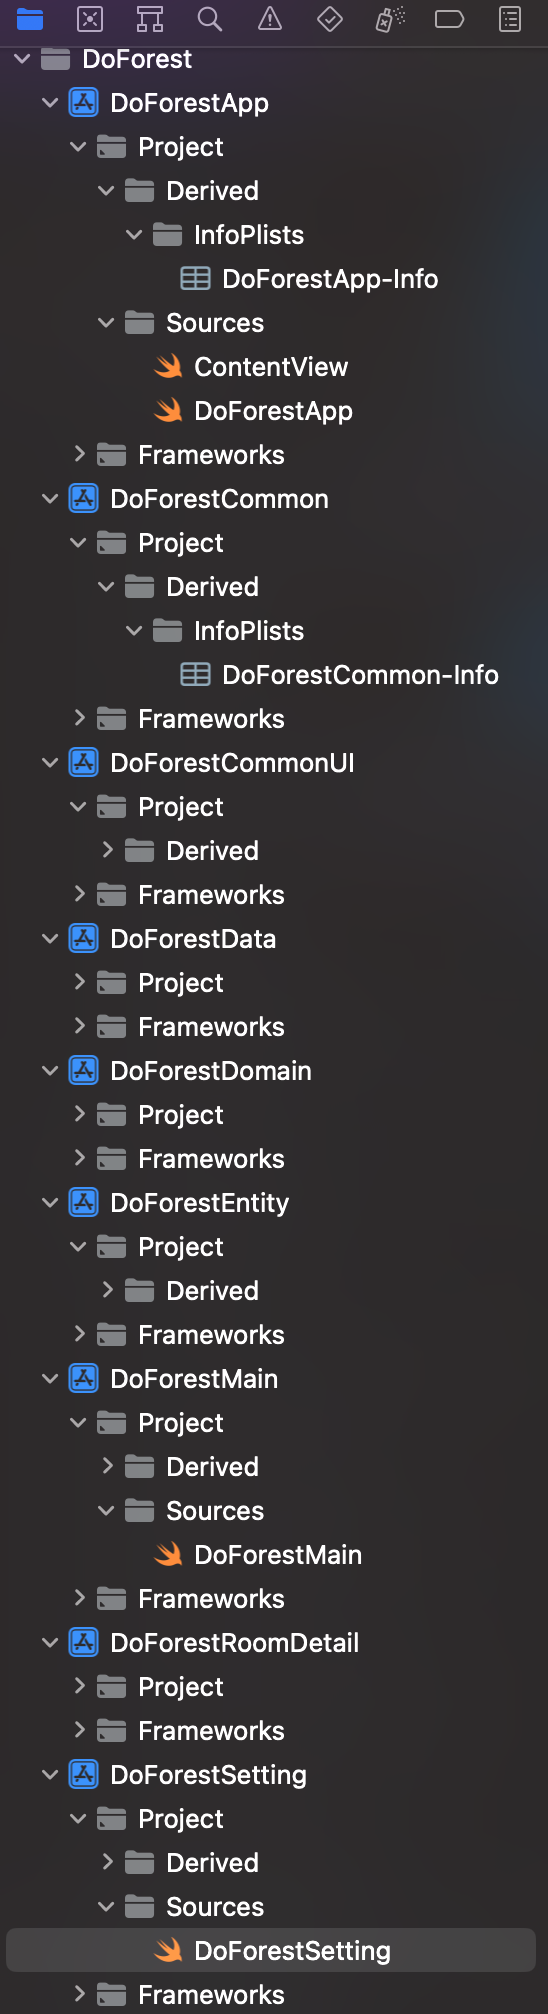The width and height of the screenshot is (548, 2014).
Task: Select the Project row under DoForestMain
Action: coord(274,1423)
